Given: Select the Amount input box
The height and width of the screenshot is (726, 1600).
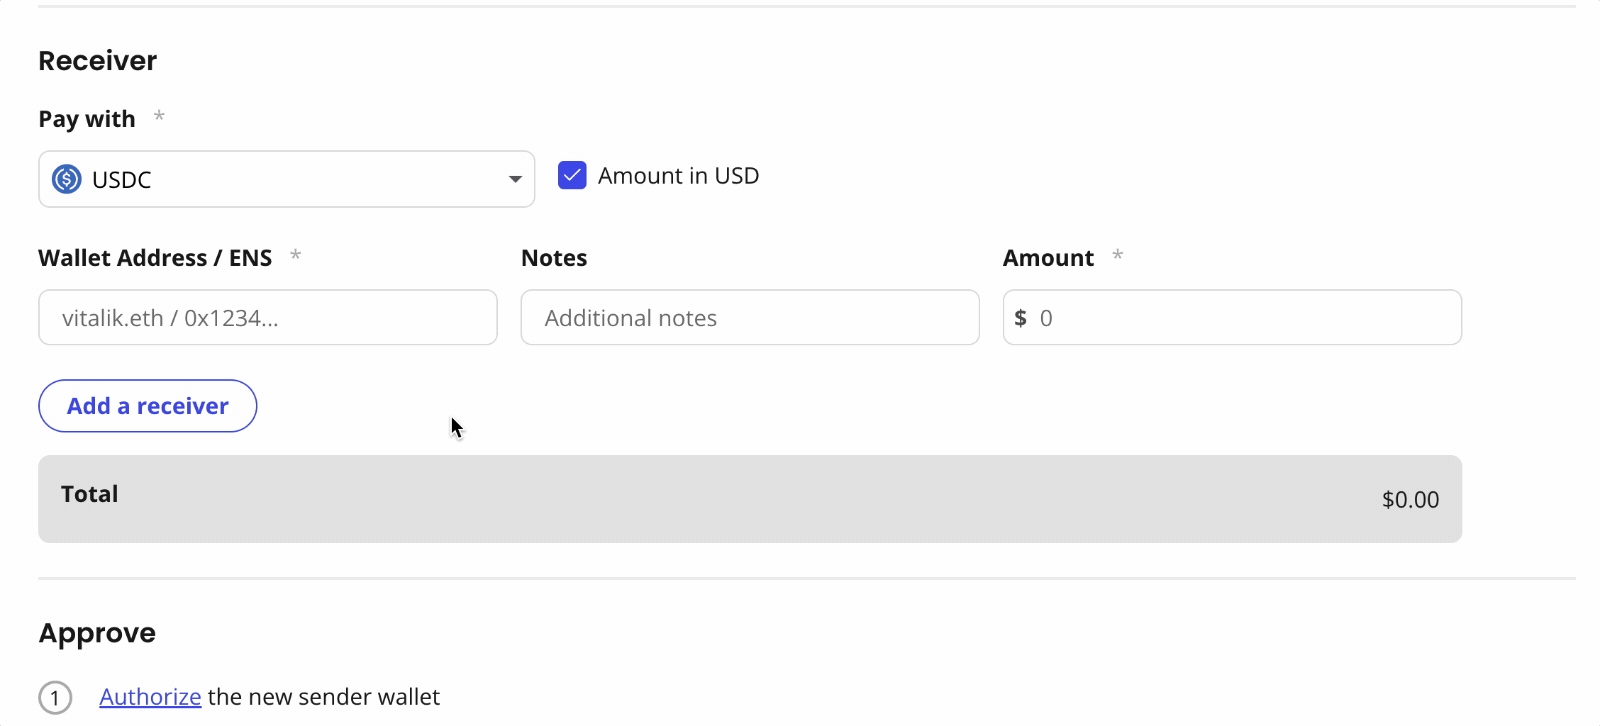Looking at the screenshot, I should pyautogui.click(x=1240, y=318).
